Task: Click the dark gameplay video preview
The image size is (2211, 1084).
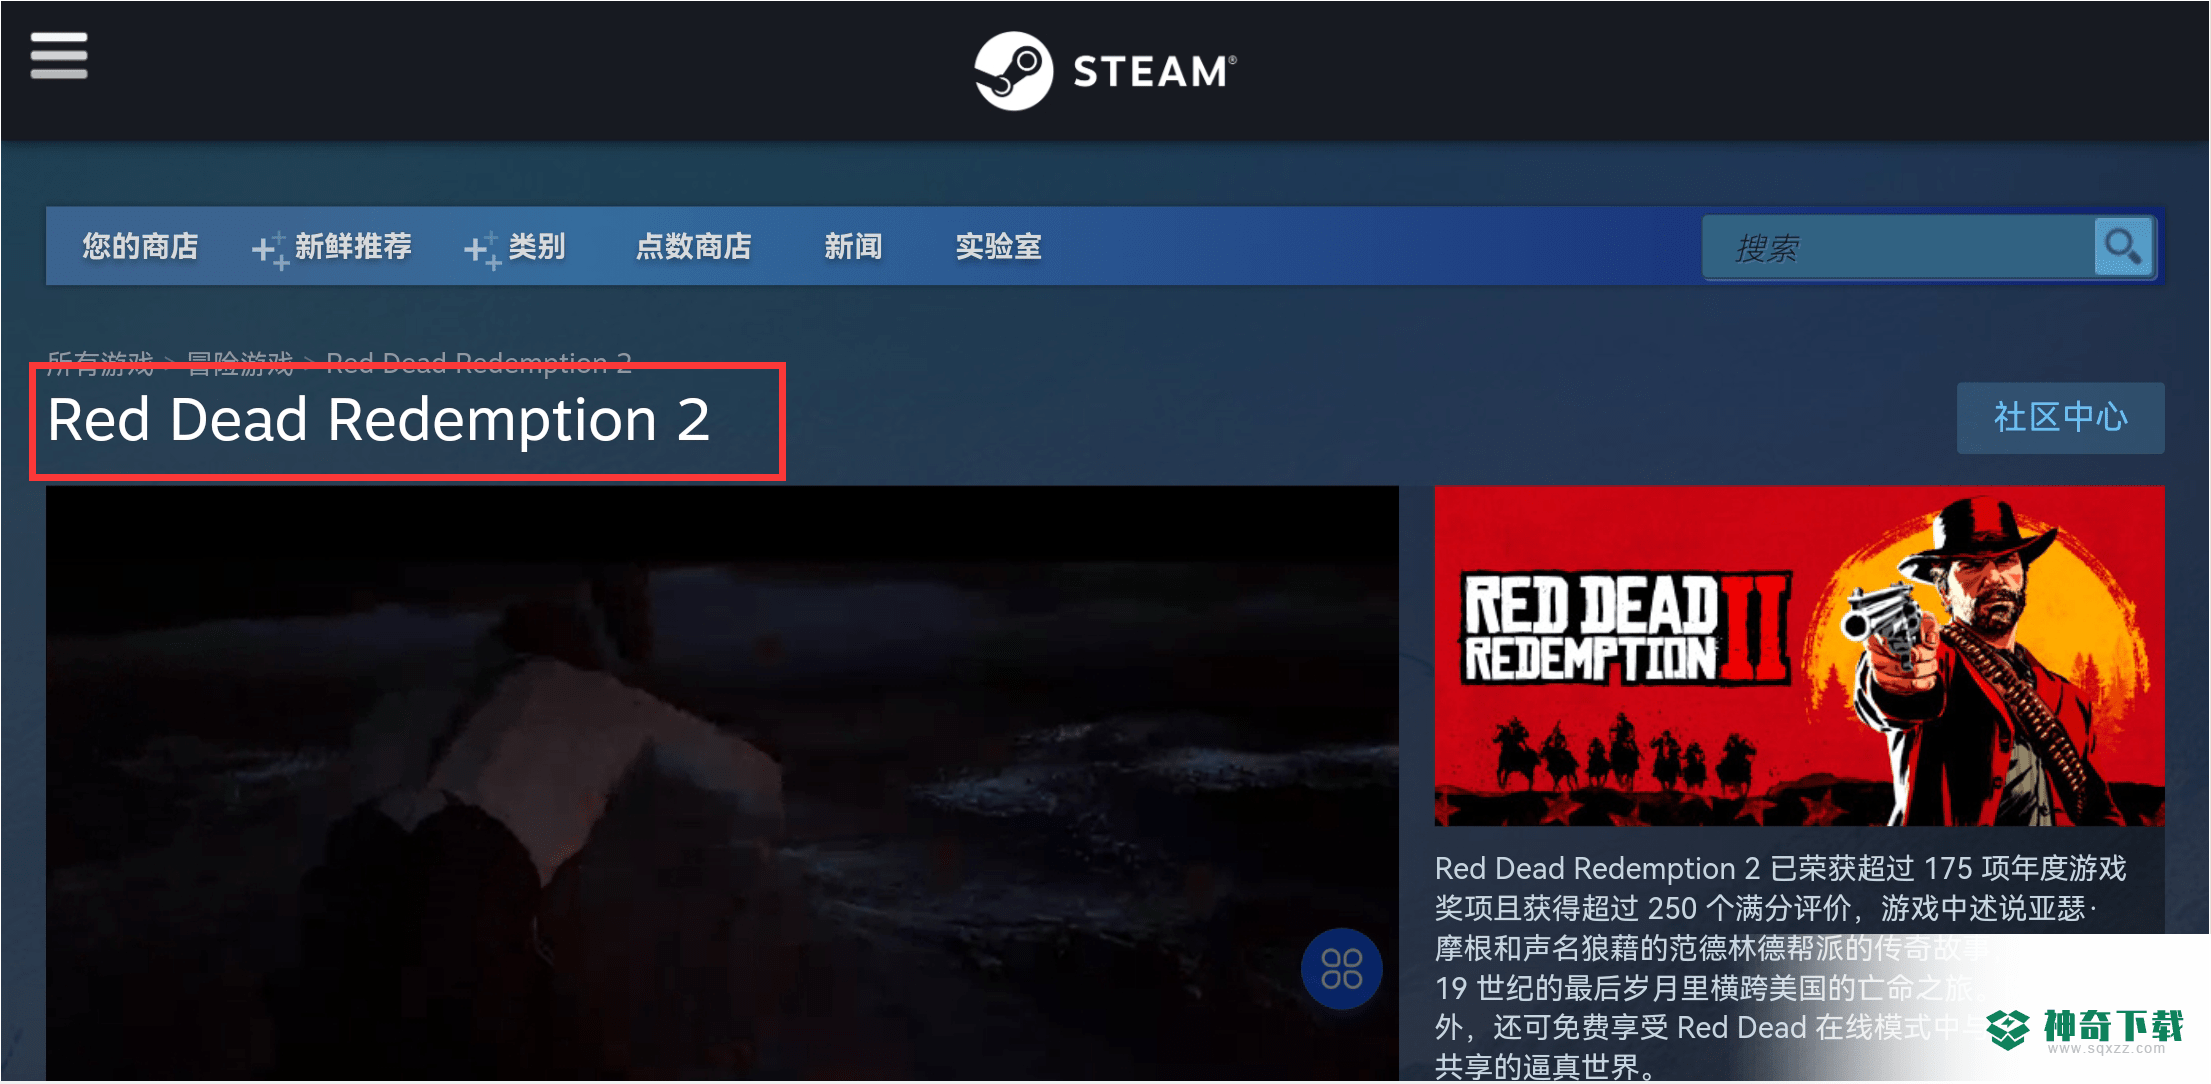Action: click(722, 783)
